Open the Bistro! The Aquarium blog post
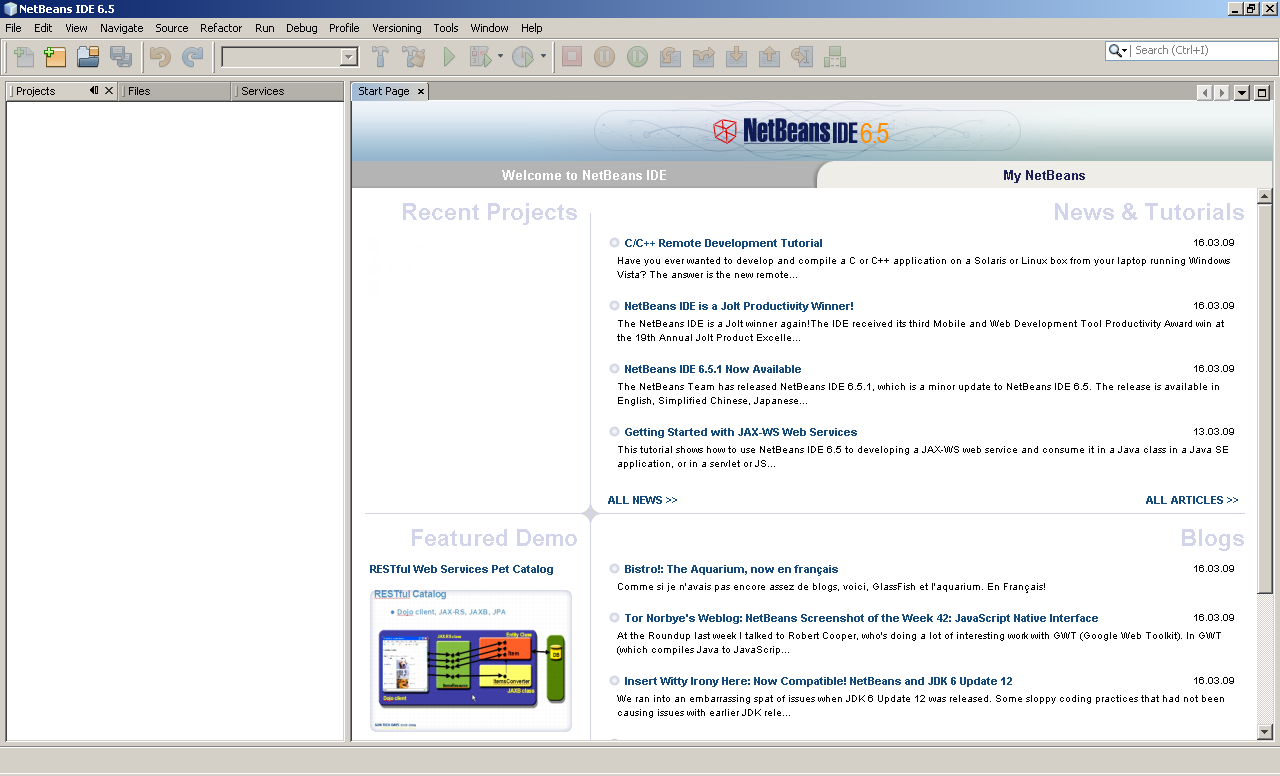Screen dimensions: 1280x776 click(731, 569)
